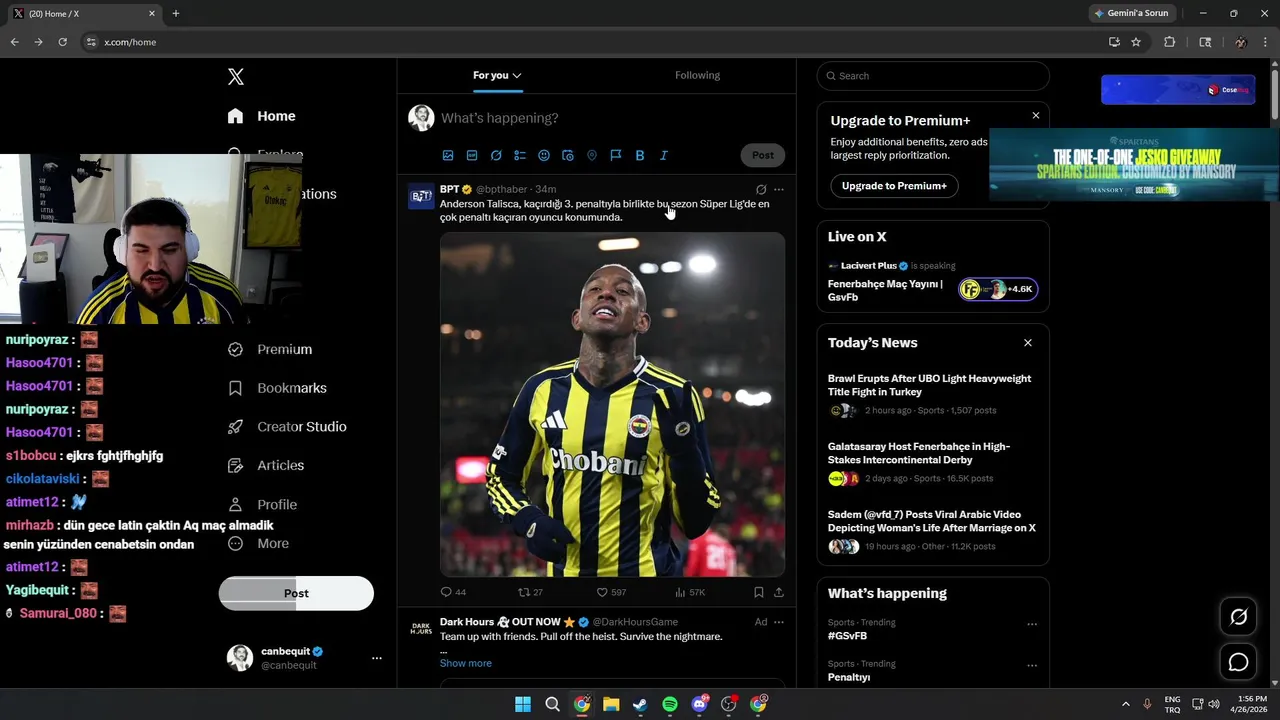Viewport: 1280px width, 720px height.
Task: Open Premium from the sidebar
Action: pyautogui.click(x=270, y=349)
